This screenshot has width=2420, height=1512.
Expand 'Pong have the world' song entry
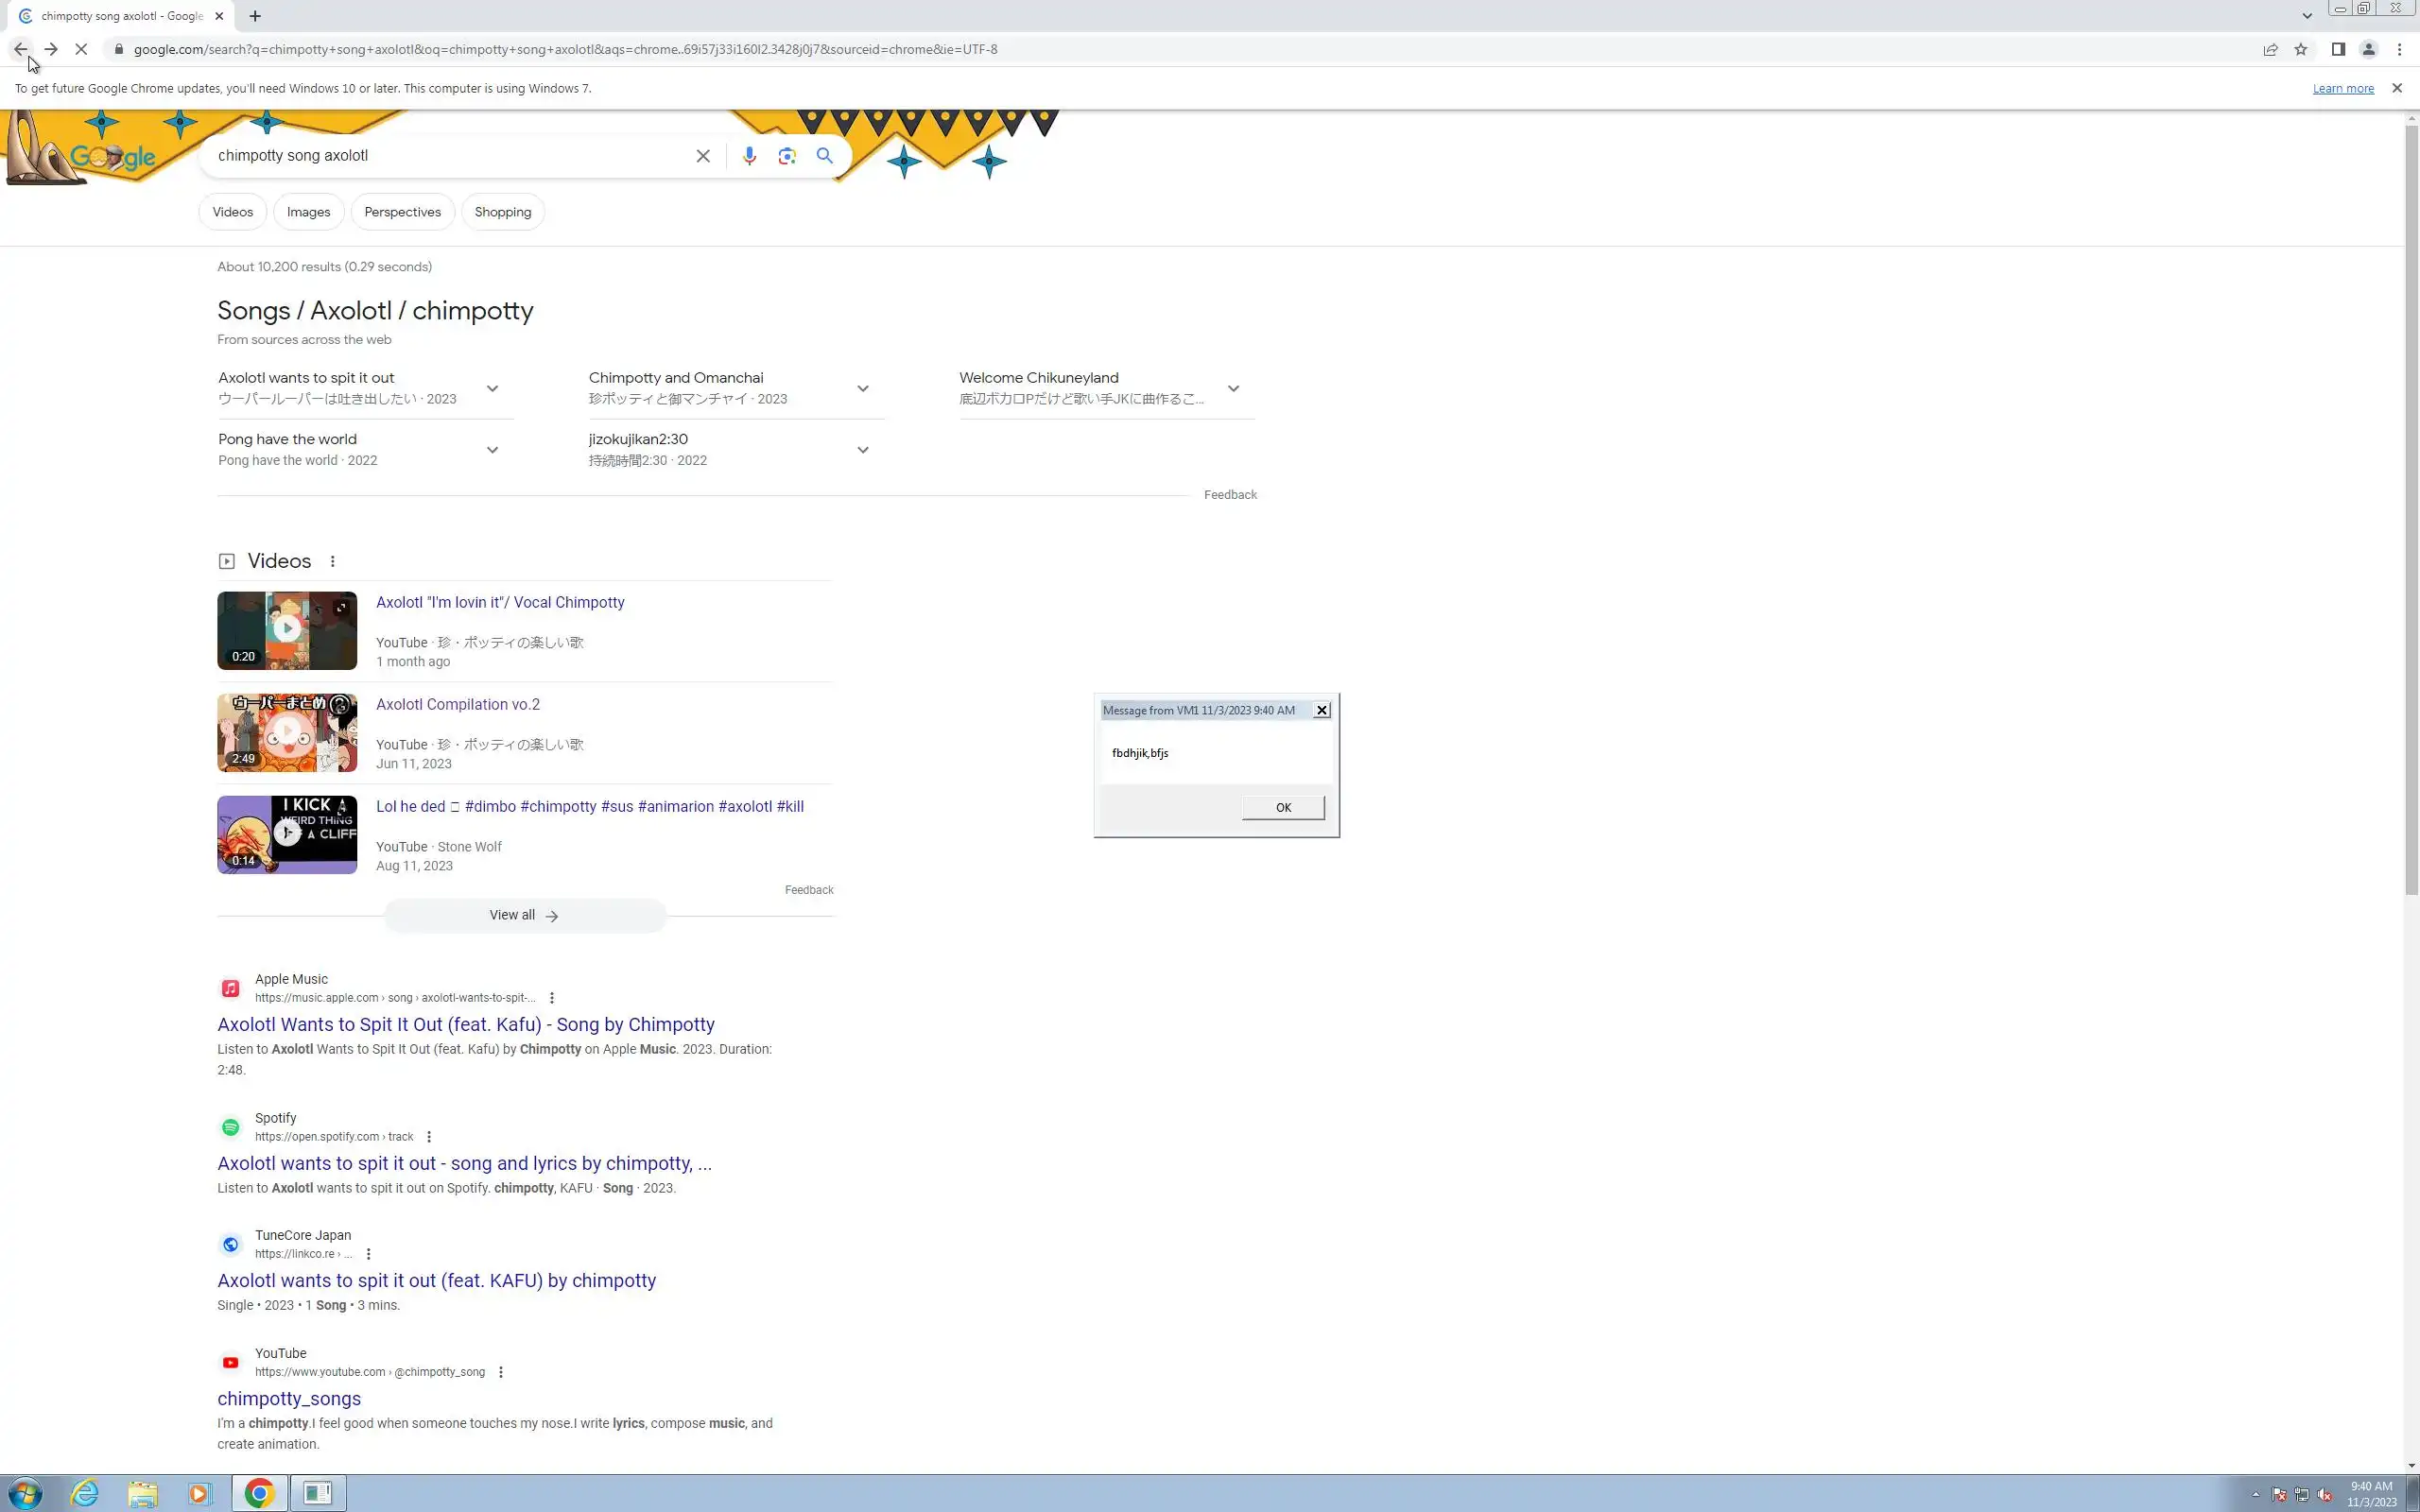[492, 450]
